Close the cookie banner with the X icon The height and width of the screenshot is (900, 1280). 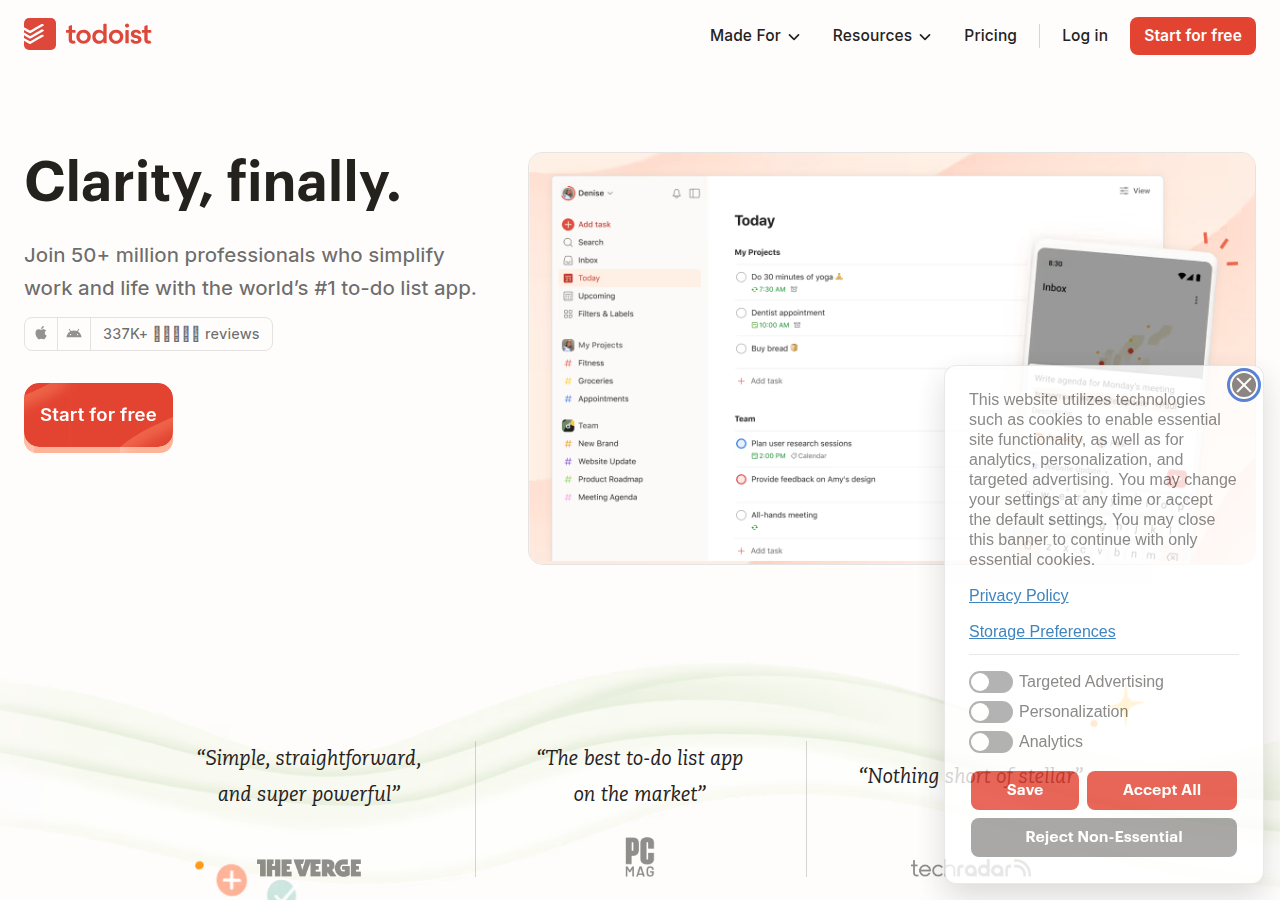(x=1243, y=385)
